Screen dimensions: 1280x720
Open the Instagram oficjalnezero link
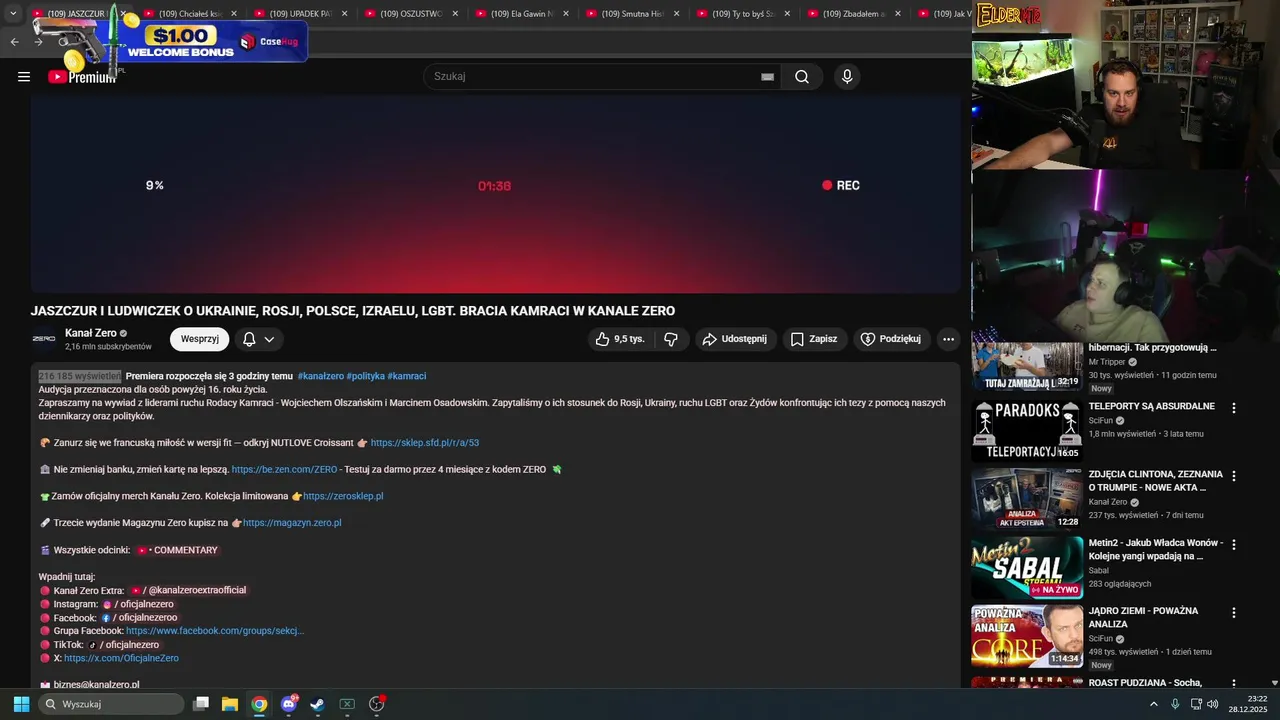click(x=138, y=604)
